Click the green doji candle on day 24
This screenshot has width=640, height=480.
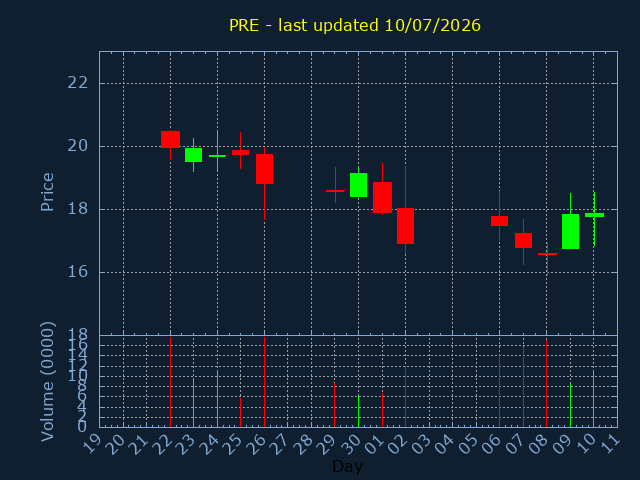[217, 156]
